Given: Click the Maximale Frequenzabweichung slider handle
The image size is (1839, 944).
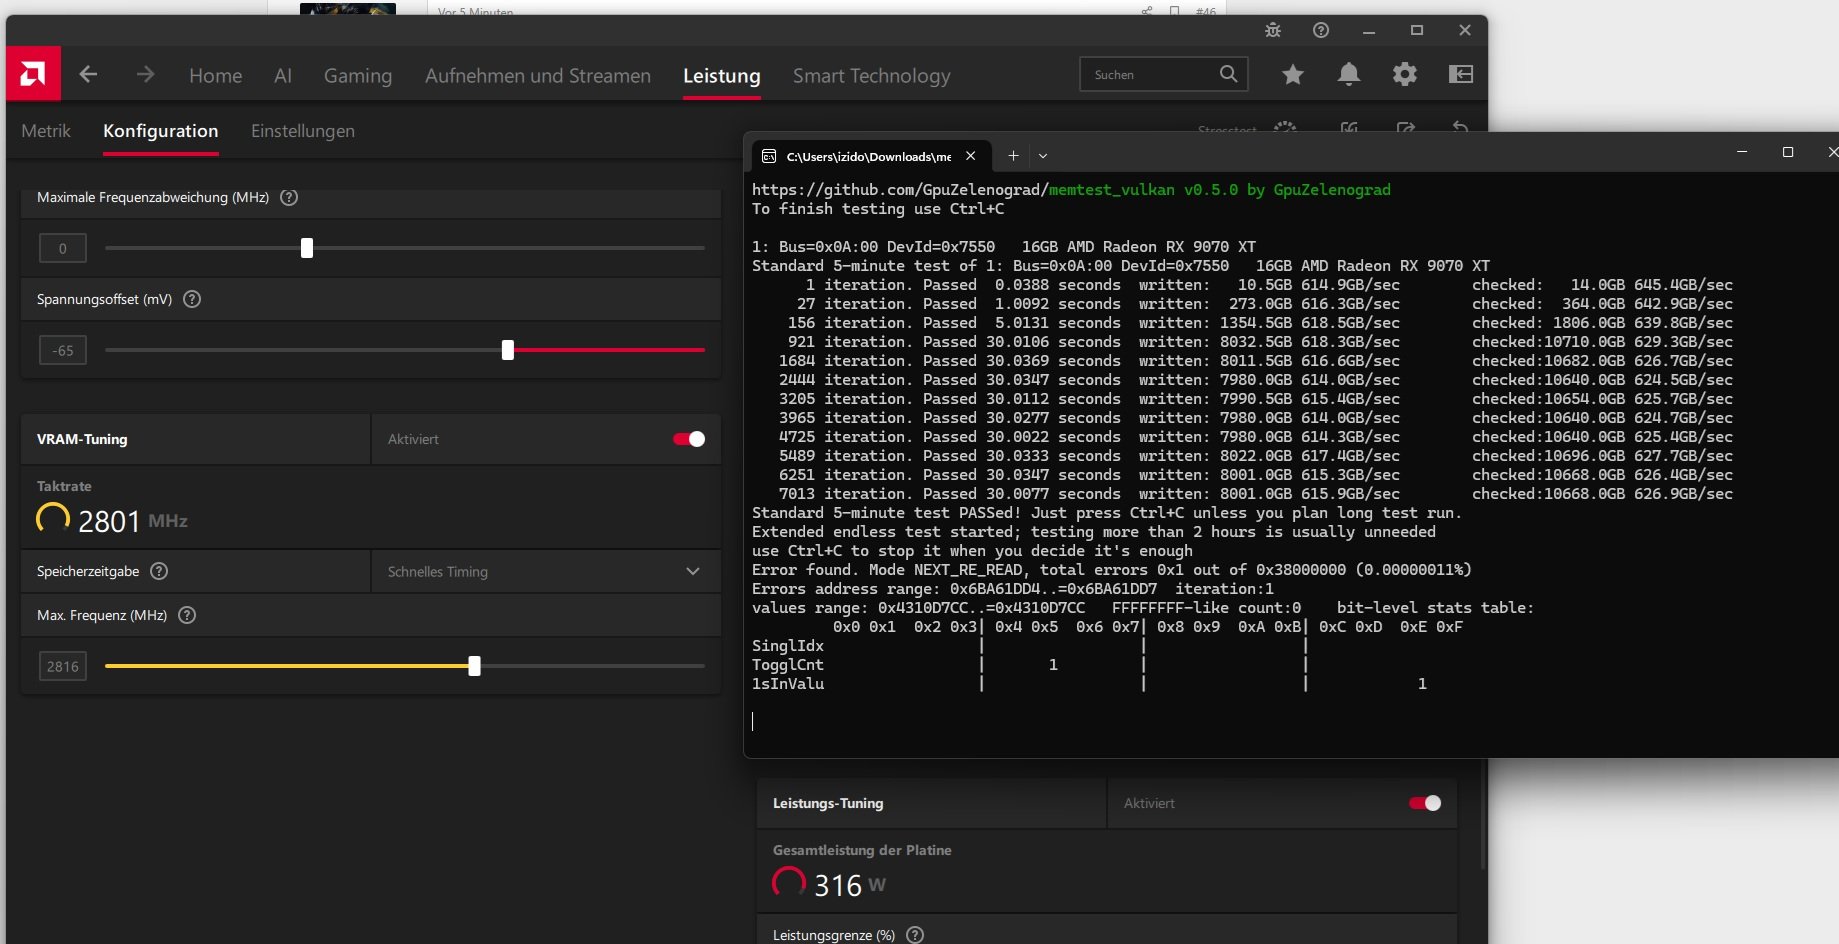Looking at the screenshot, I should [307, 248].
